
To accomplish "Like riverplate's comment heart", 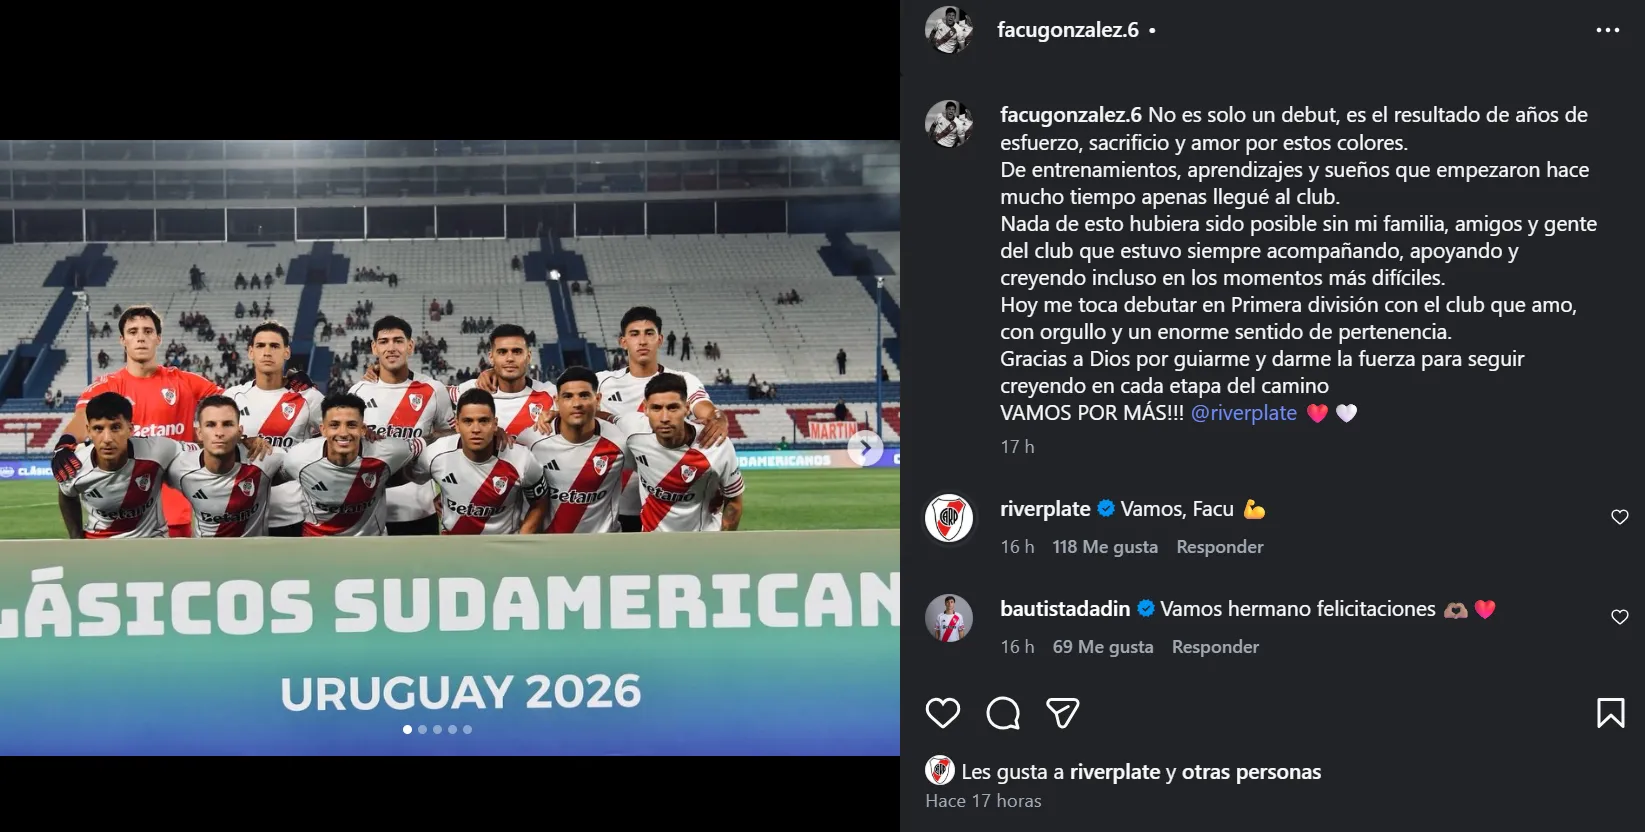I will point(1619,517).
